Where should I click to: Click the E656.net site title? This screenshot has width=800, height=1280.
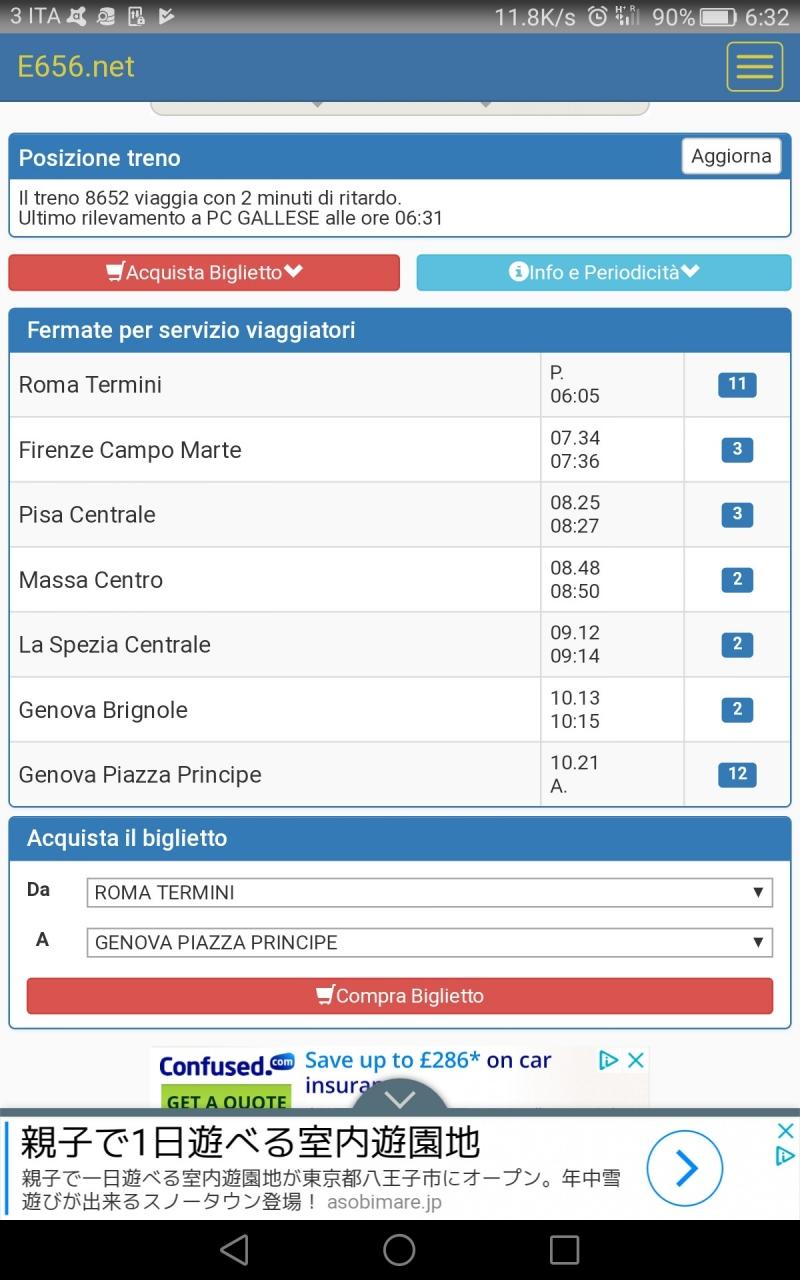(x=76, y=66)
